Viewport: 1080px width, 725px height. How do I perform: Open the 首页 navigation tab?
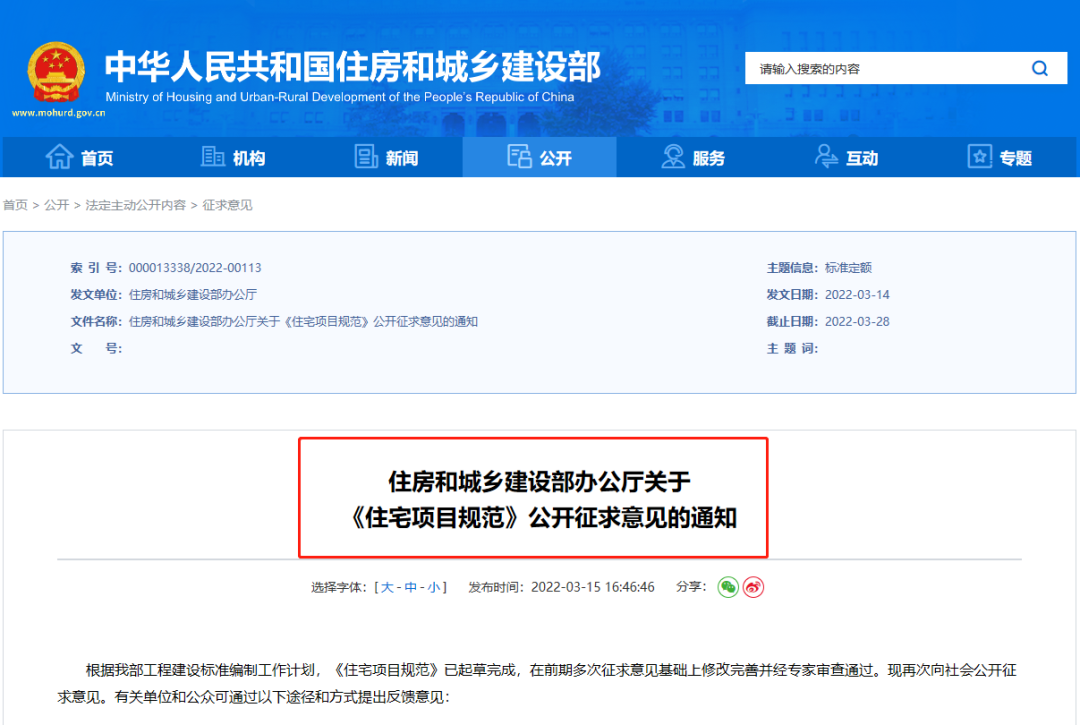click(x=79, y=158)
